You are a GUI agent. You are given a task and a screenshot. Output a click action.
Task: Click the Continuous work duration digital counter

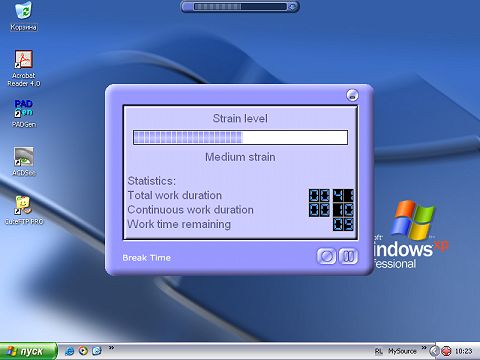(x=331, y=210)
